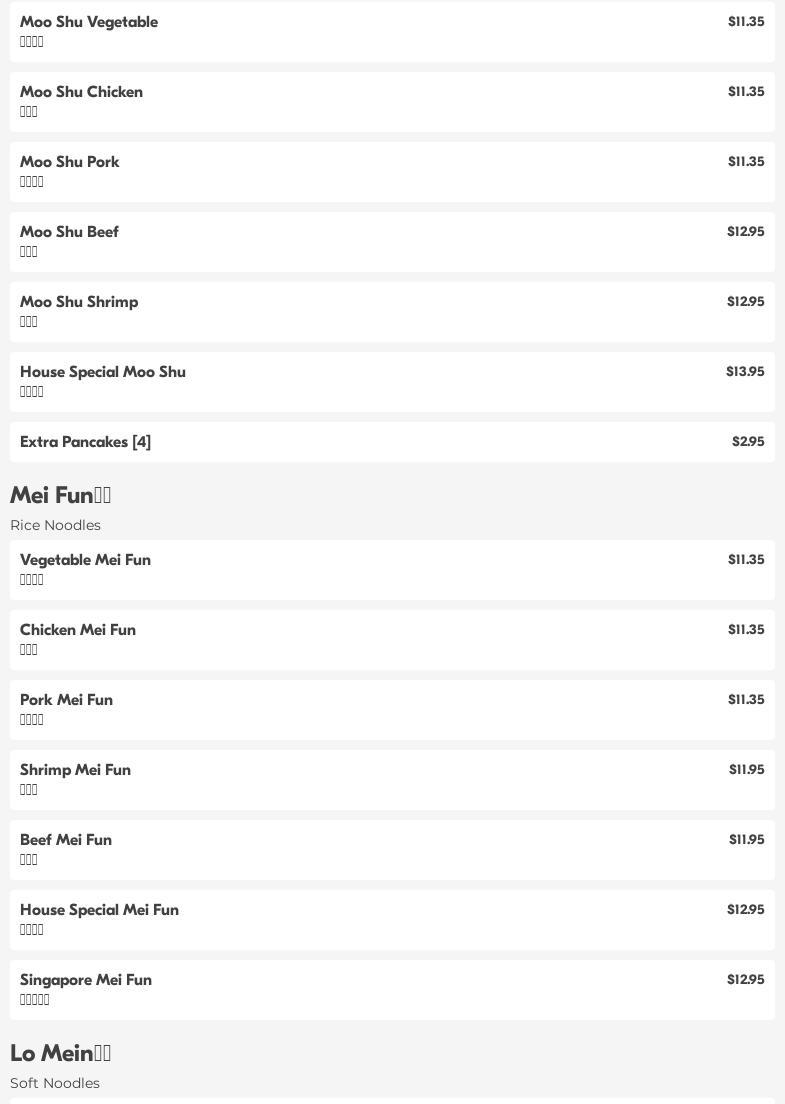The height and width of the screenshot is (1104, 785).
Task: Click the Mei Fun section heading
Action: (60, 496)
